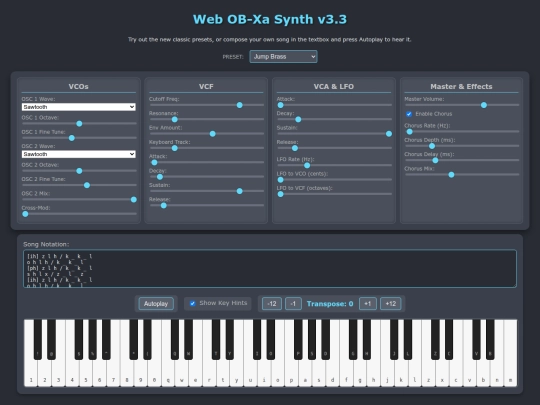Play the white piano key labeled 9
Viewport: 540px width, 405px height.
click(x=140, y=374)
